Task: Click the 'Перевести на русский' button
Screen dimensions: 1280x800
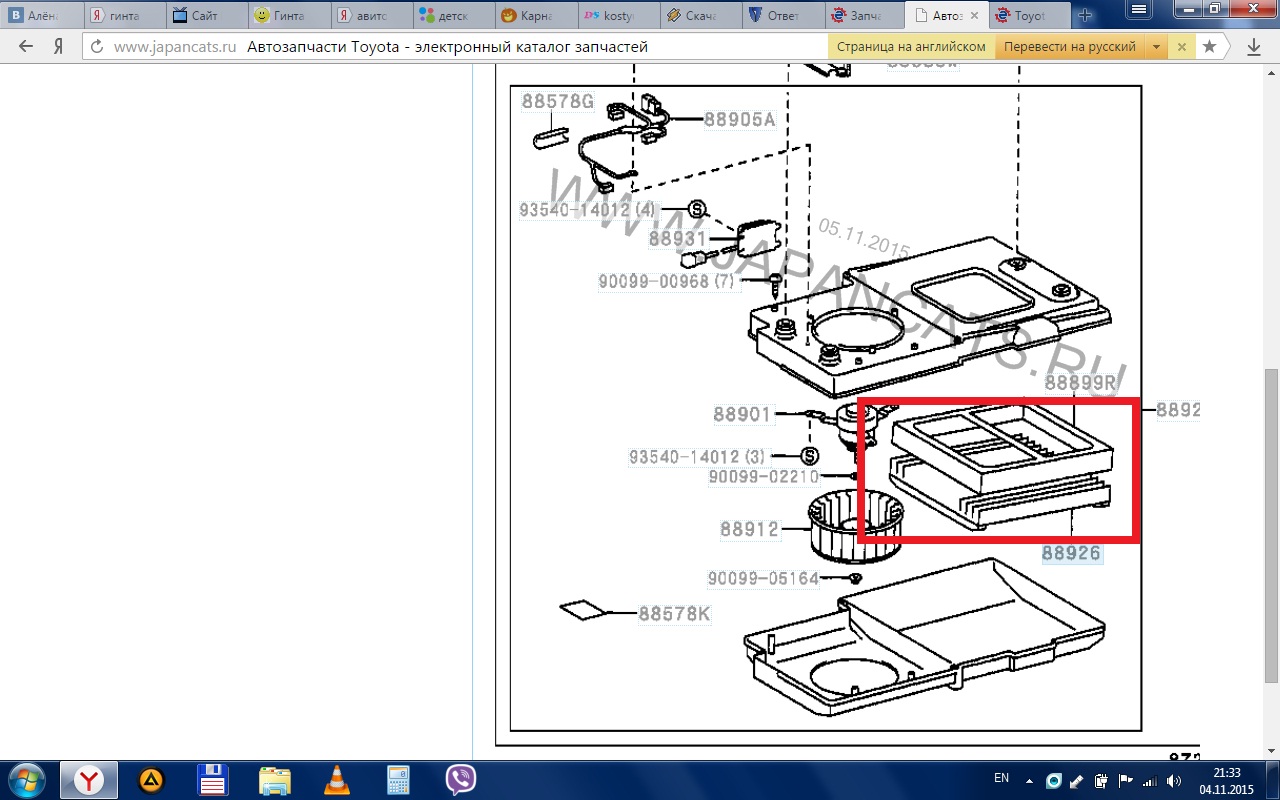Action: [x=1069, y=47]
